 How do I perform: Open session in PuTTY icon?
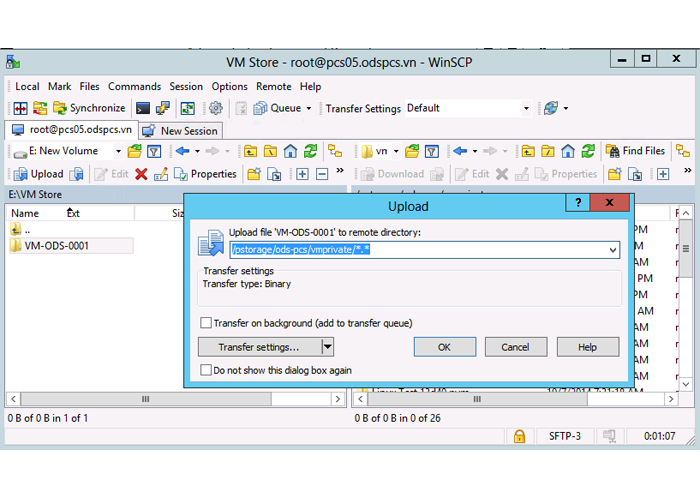[163, 108]
